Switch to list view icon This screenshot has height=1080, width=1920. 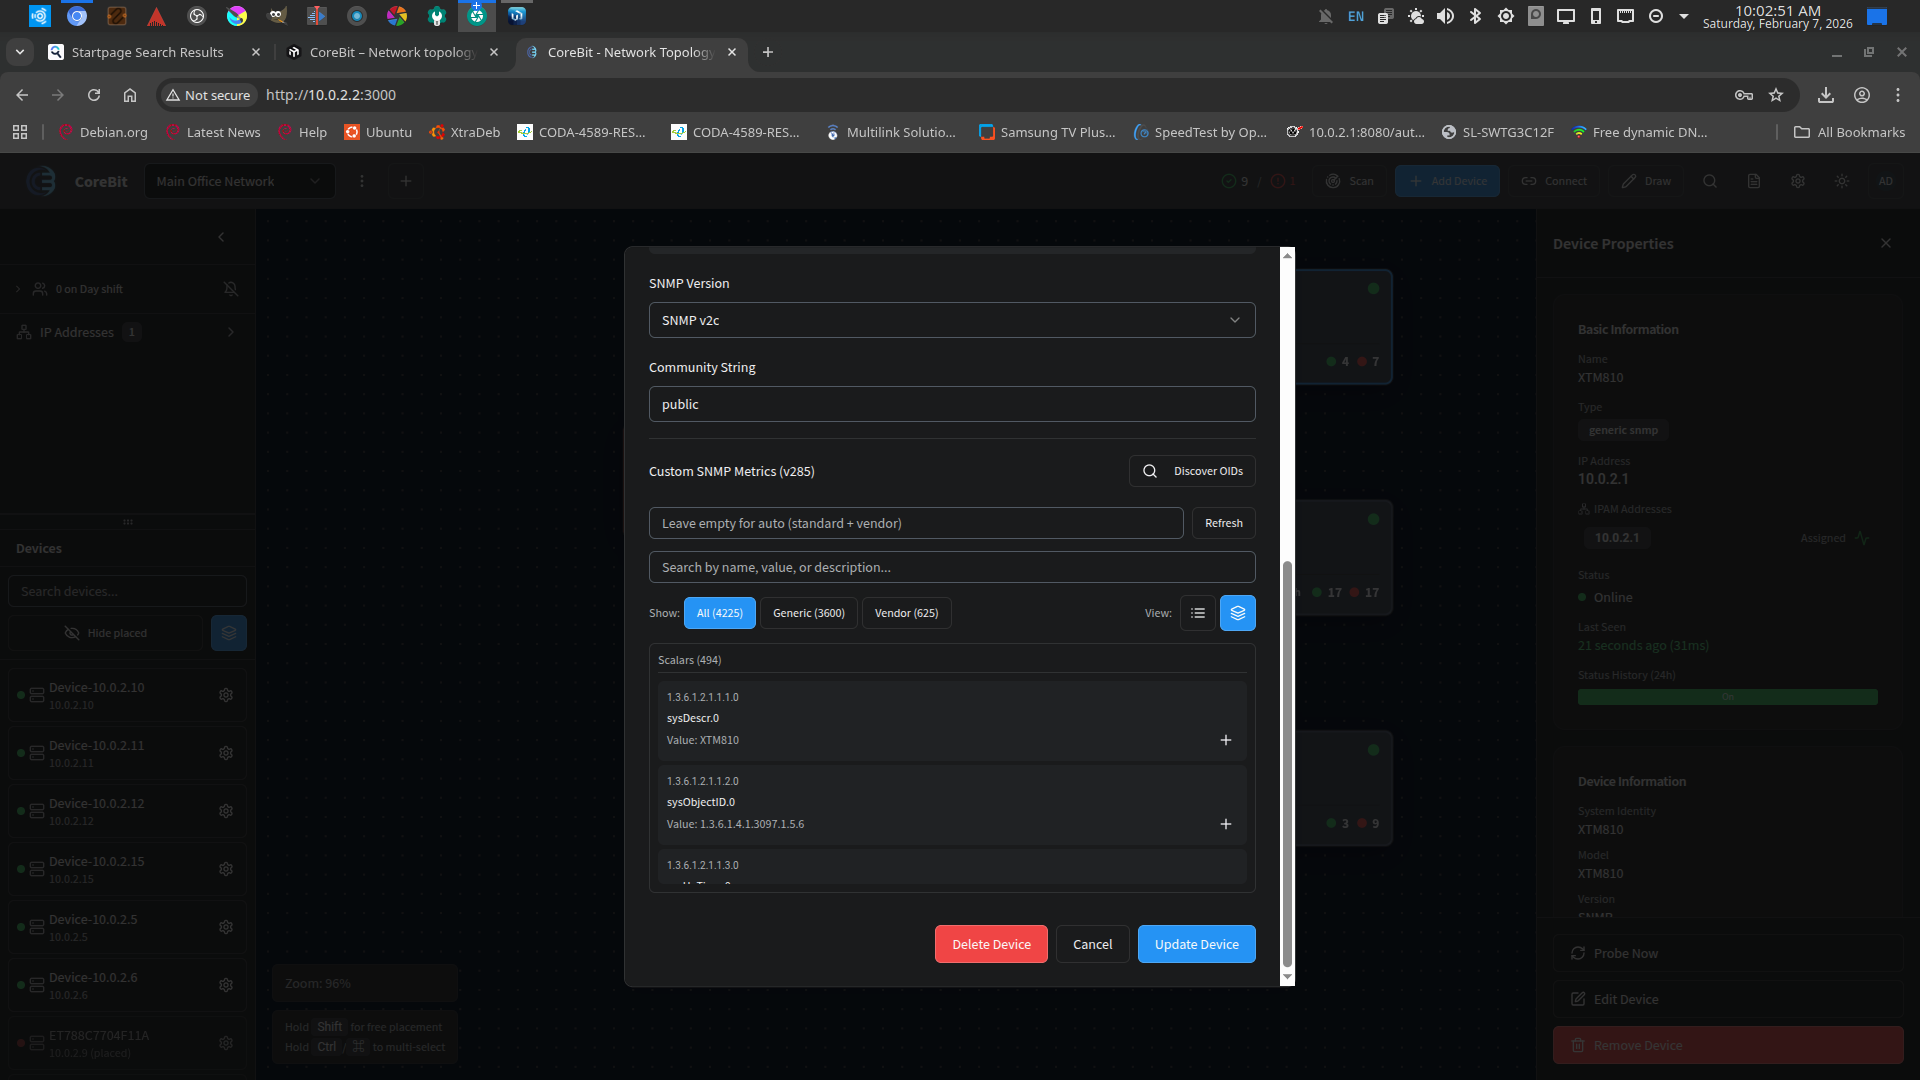coord(1197,613)
